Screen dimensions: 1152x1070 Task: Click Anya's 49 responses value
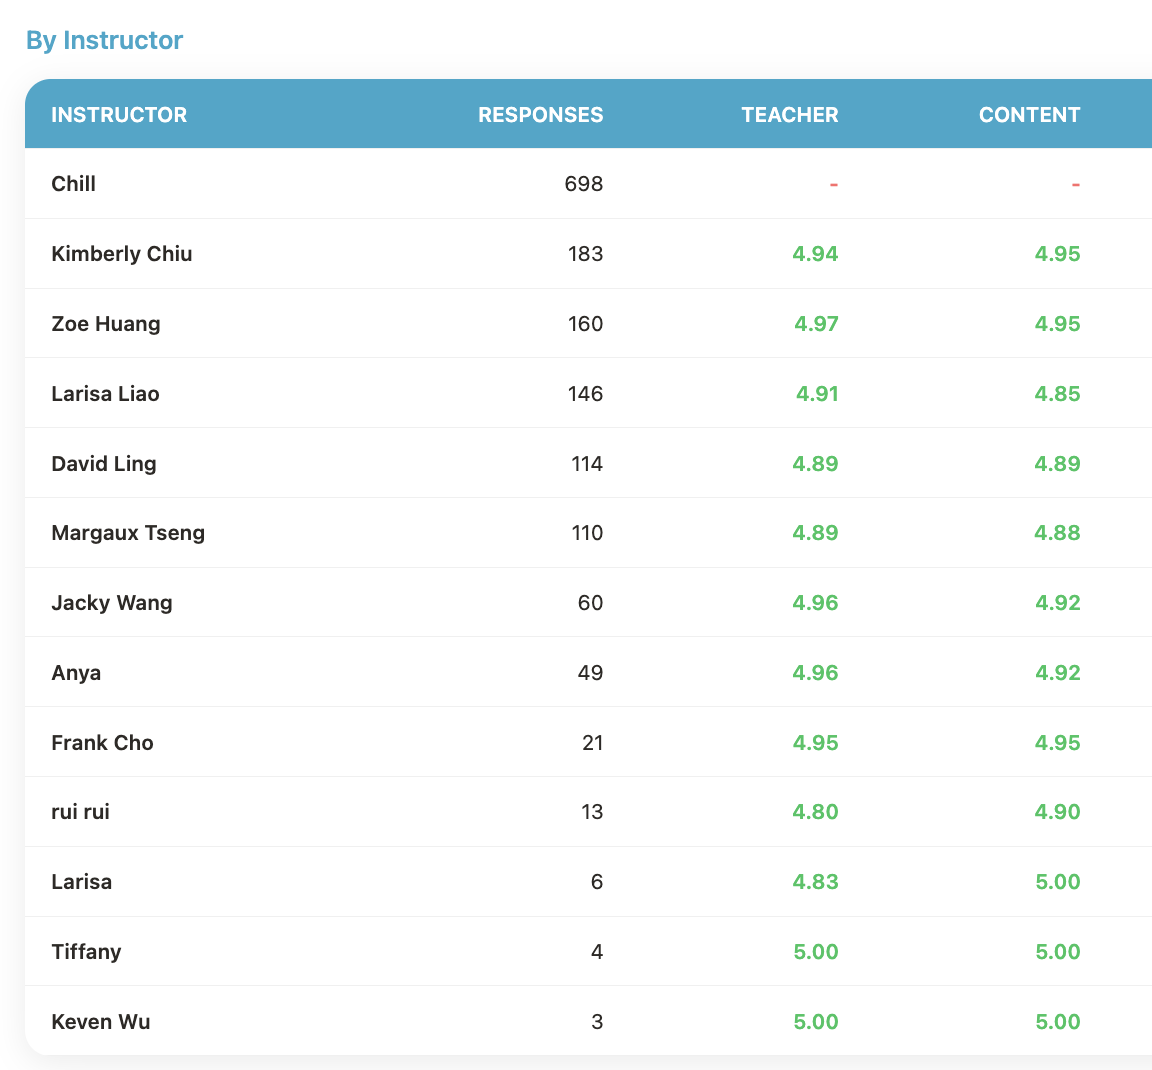(590, 673)
